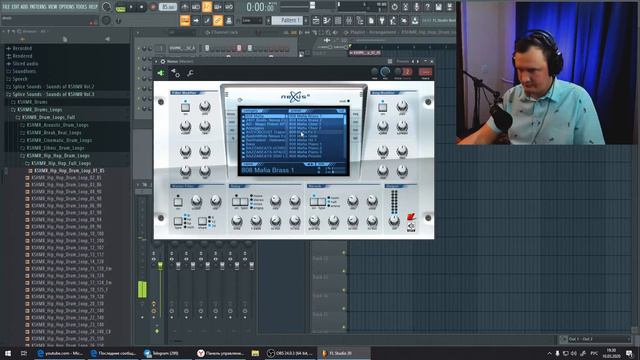Select KSHMR_Hip_Hop_Drum_Loop_01_85 file in Browser
This screenshot has width=640, height=360.
pyautogui.click(x=69, y=171)
